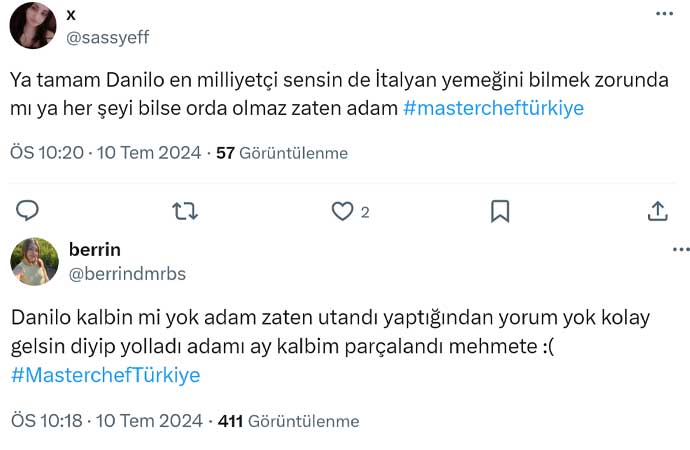The image size is (690, 450).
Task: Open the #MasterchefTürkiye hashtag in berrin's tweet
Action: coord(105,375)
